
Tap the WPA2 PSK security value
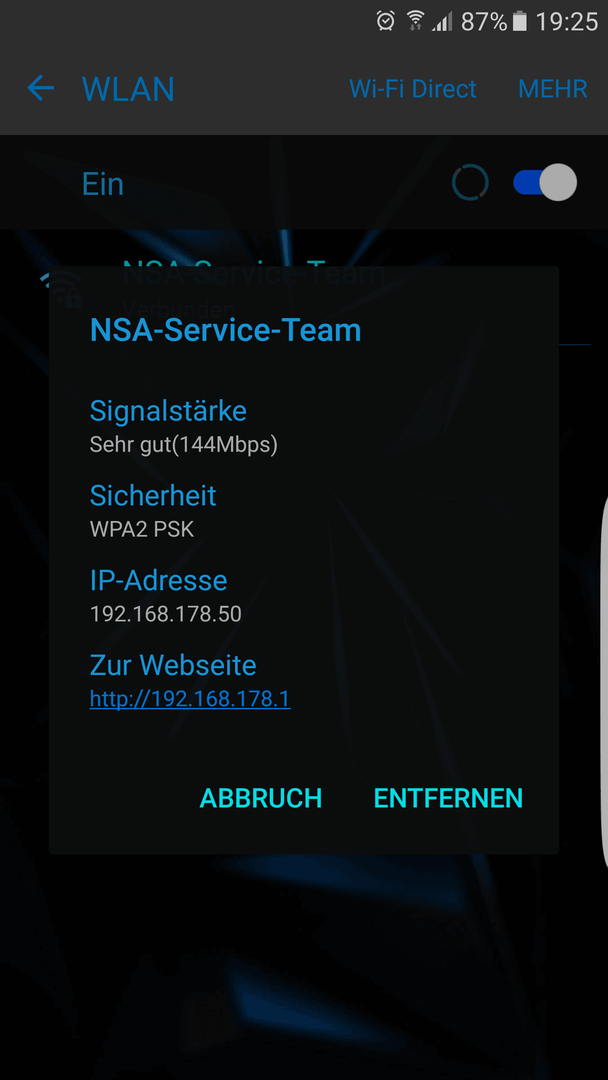(142, 529)
